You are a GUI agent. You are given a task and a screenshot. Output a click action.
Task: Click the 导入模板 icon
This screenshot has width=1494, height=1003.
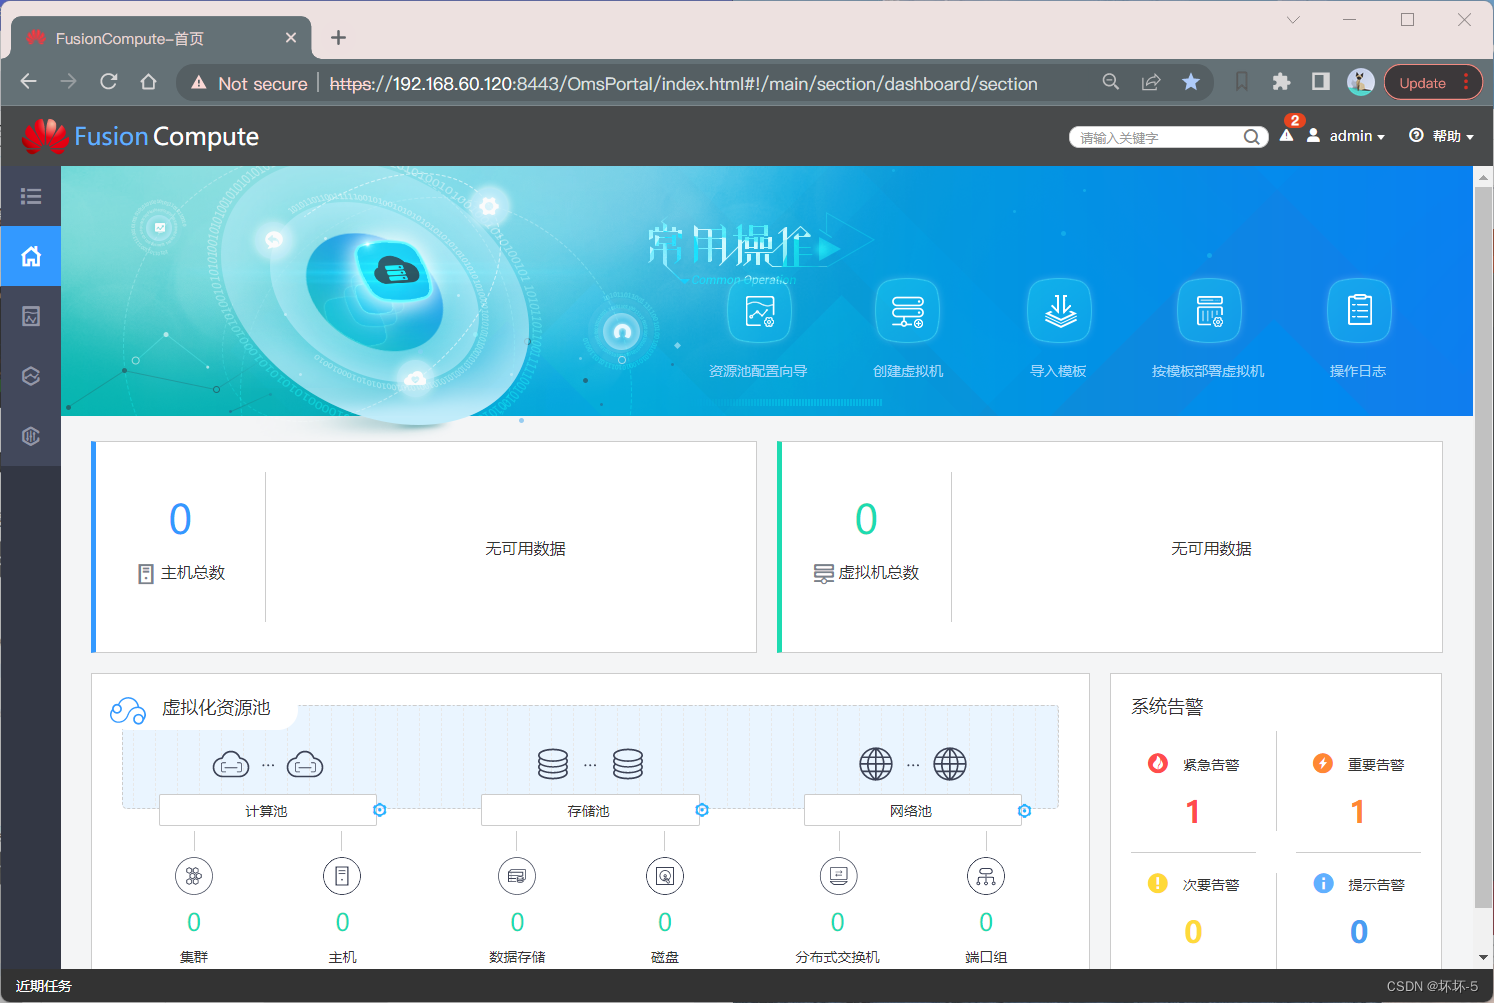click(1059, 312)
